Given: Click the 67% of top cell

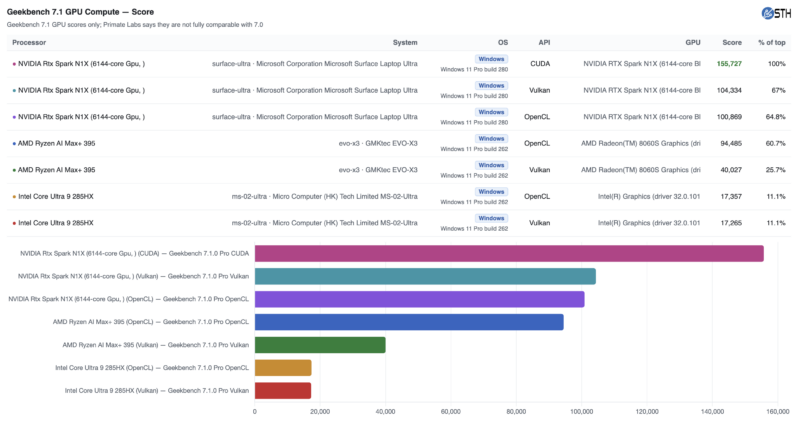Looking at the screenshot, I should click(778, 90).
